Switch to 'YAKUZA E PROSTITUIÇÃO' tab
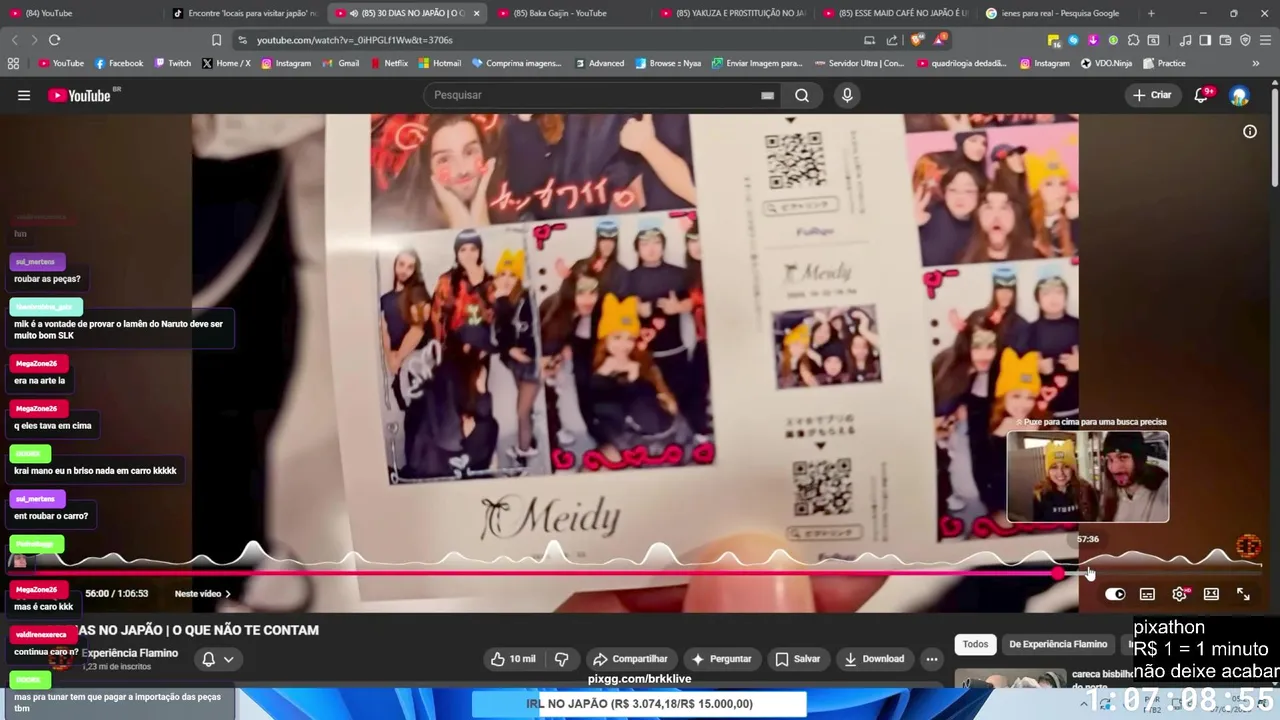This screenshot has width=1280, height=720. tap(733, 13)
